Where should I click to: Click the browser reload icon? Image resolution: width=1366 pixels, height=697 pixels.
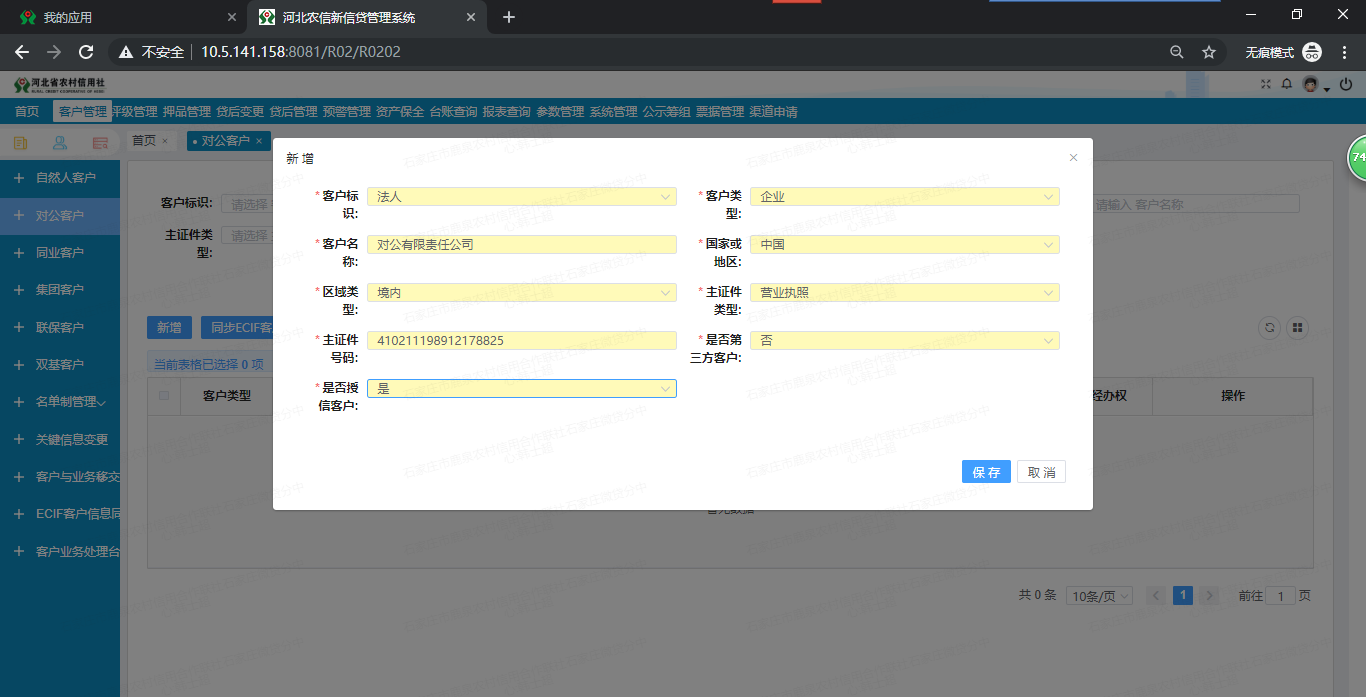pos(86,52)
